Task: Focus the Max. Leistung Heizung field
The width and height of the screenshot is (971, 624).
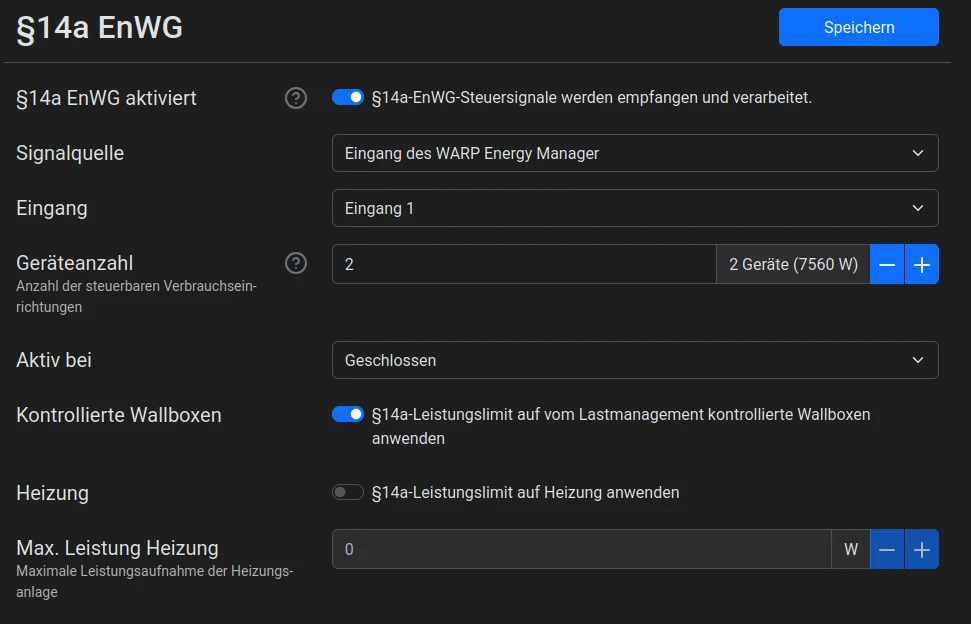Action: tap(581, 549)
